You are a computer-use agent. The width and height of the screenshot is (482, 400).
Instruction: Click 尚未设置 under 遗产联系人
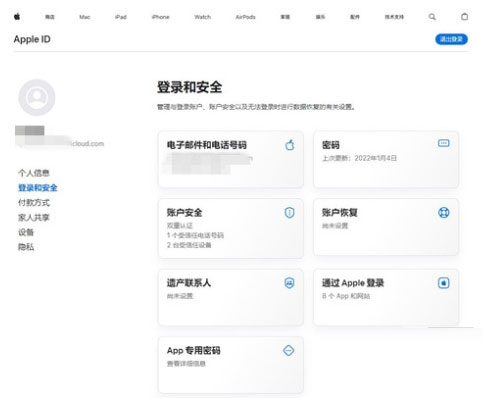[x=180, y=296]
